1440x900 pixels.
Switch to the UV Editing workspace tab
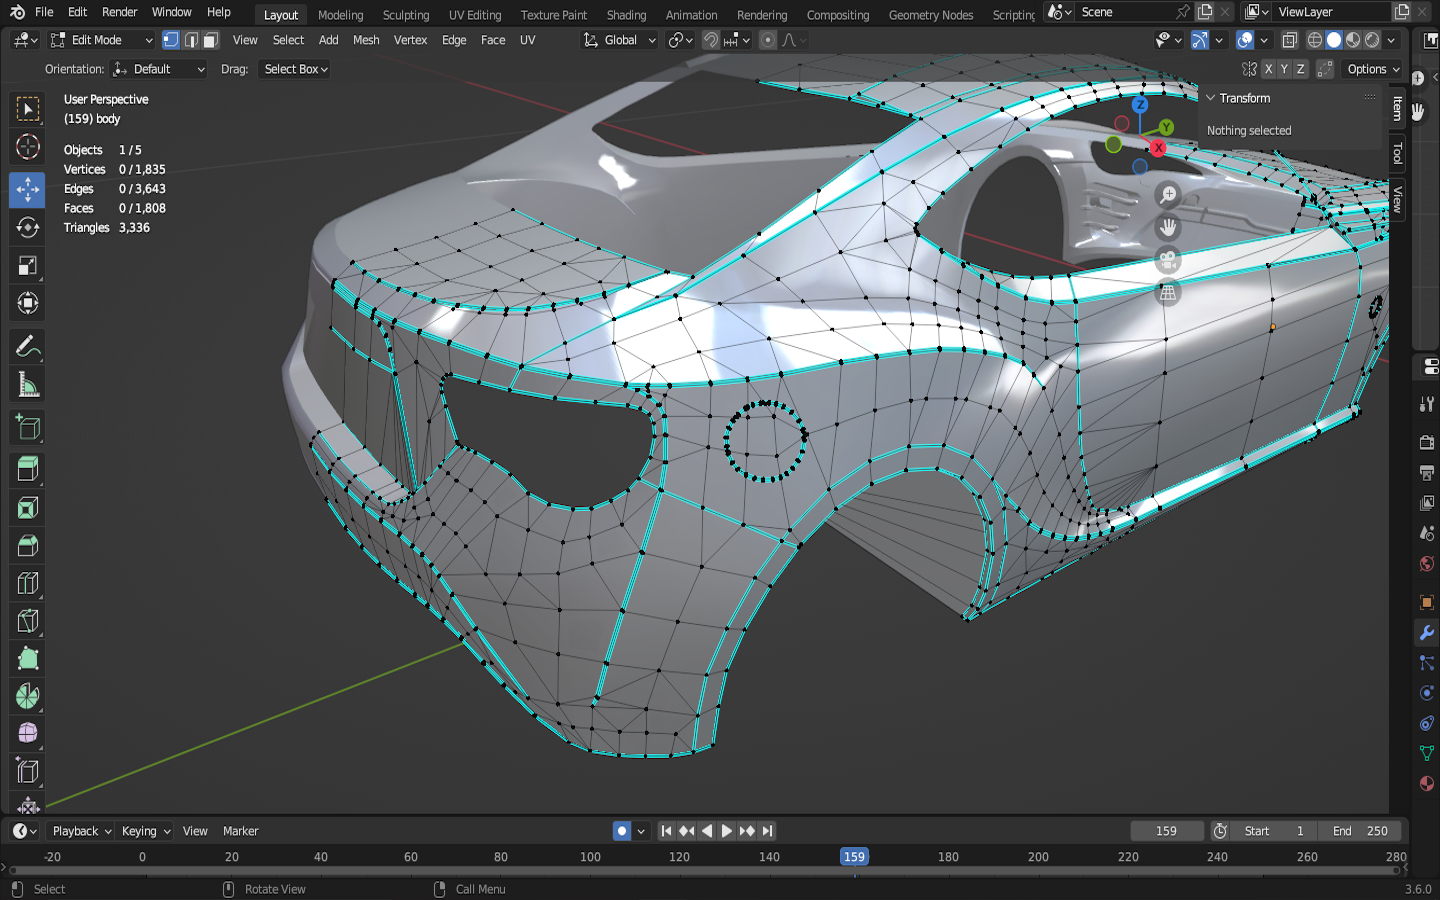click(475, 15)
